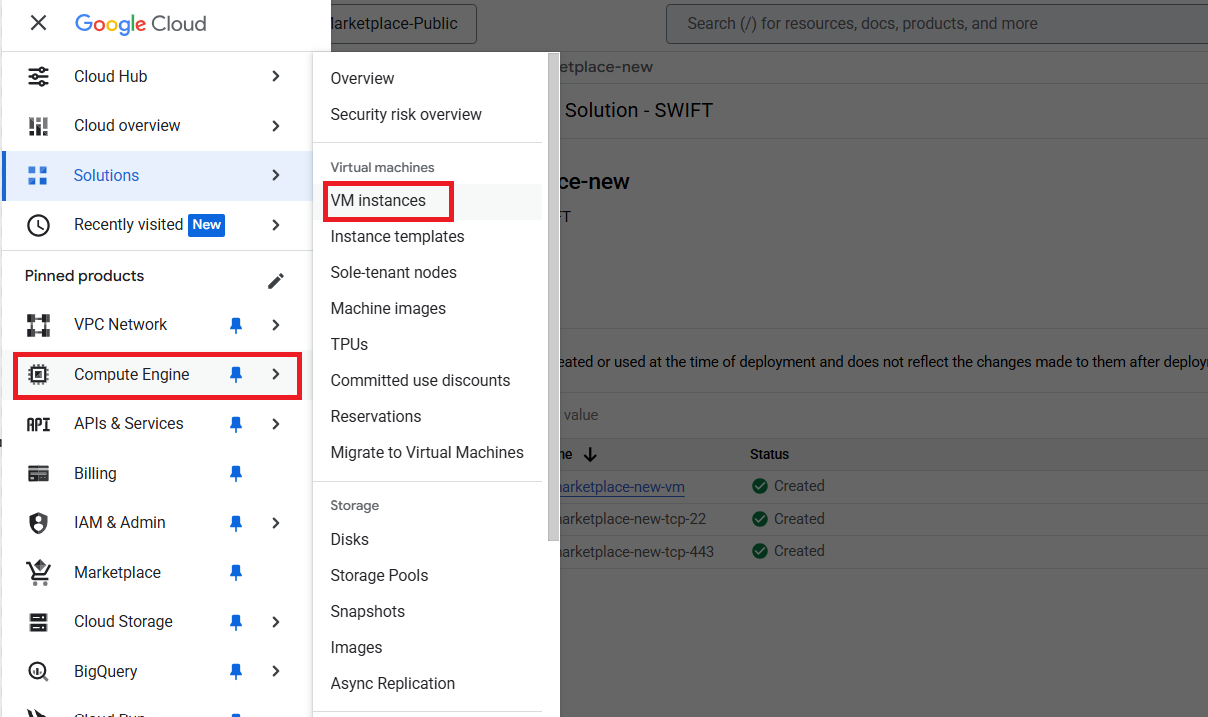Open the Overview submenu item
This screenshot has width=1208, height=717.
[362, 78]
